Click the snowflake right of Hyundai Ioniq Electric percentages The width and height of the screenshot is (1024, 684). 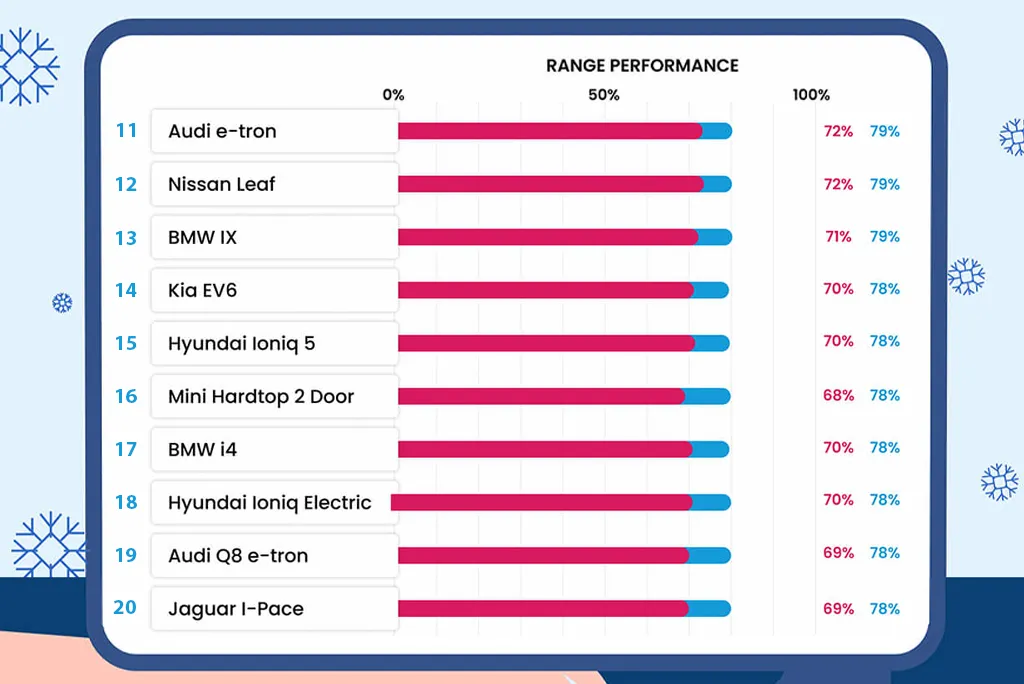pos(998,481)
